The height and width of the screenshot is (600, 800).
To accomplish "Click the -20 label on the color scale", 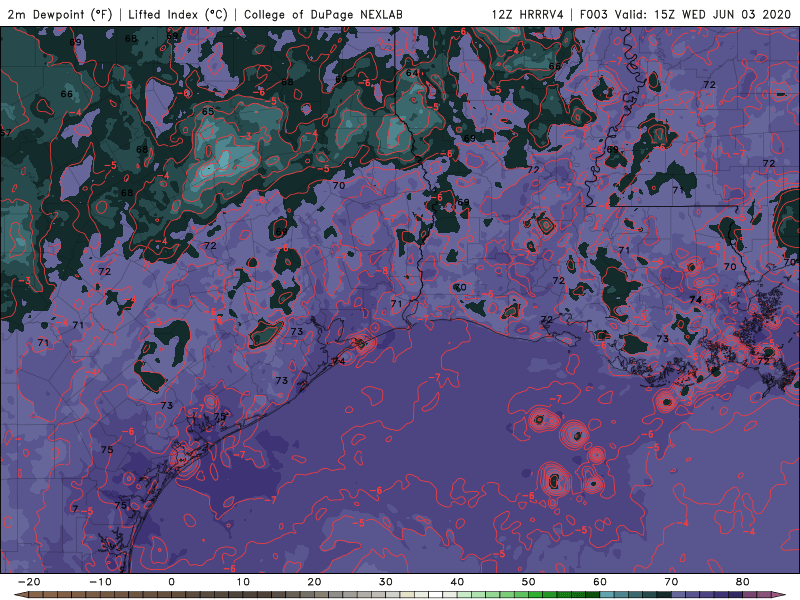I will (29, 582).
